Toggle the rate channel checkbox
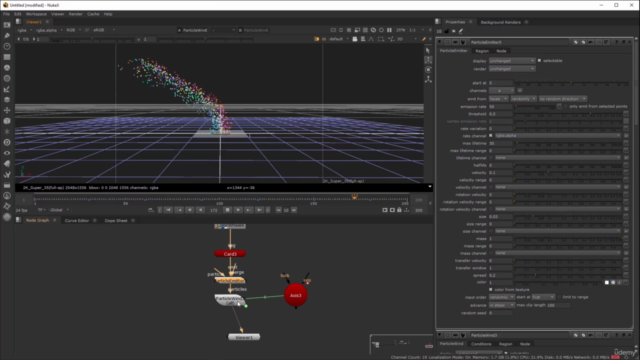 [x=491, y=136]
